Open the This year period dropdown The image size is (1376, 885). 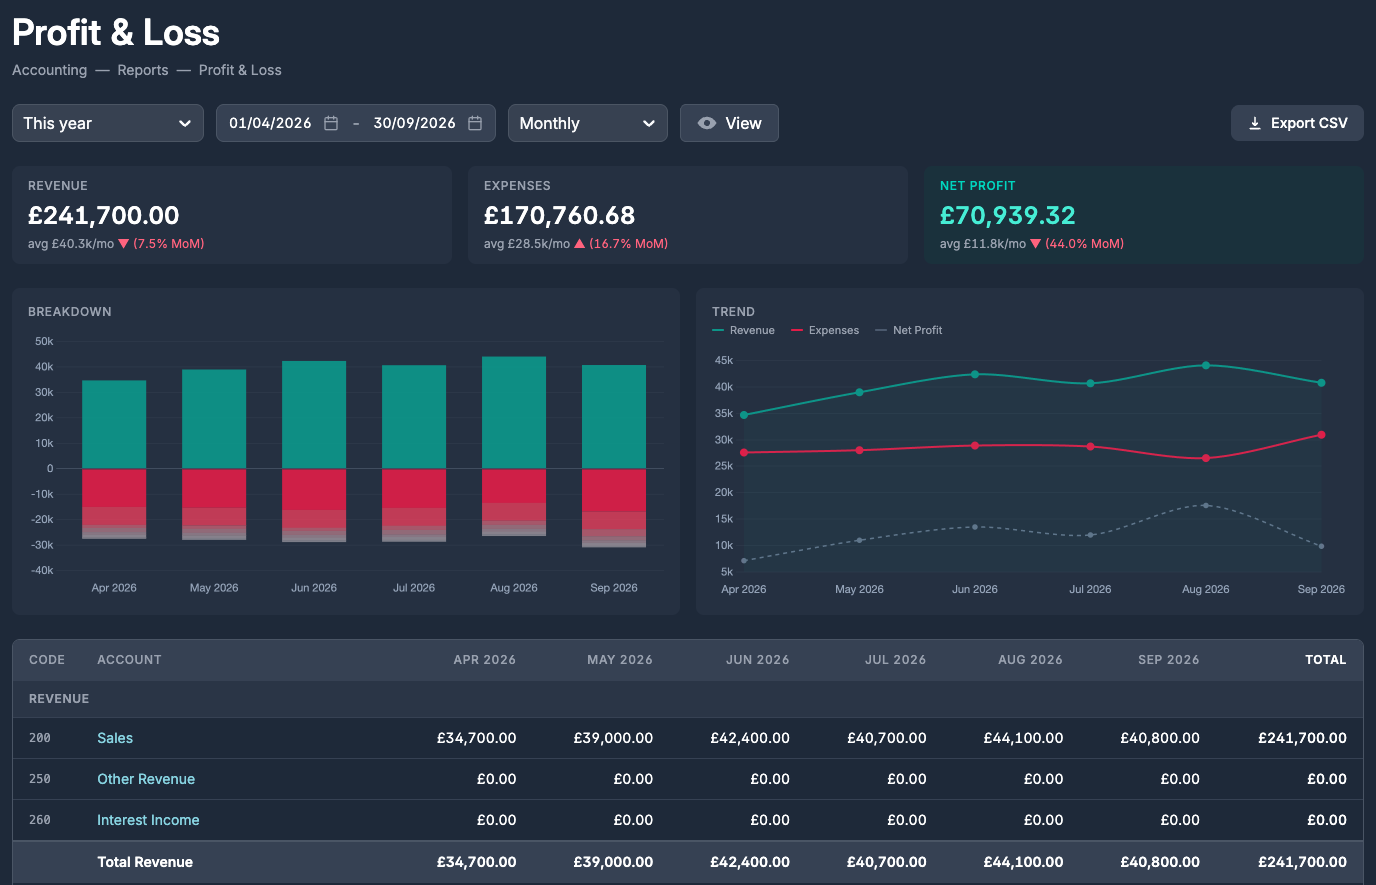click(x=108, y=123)
